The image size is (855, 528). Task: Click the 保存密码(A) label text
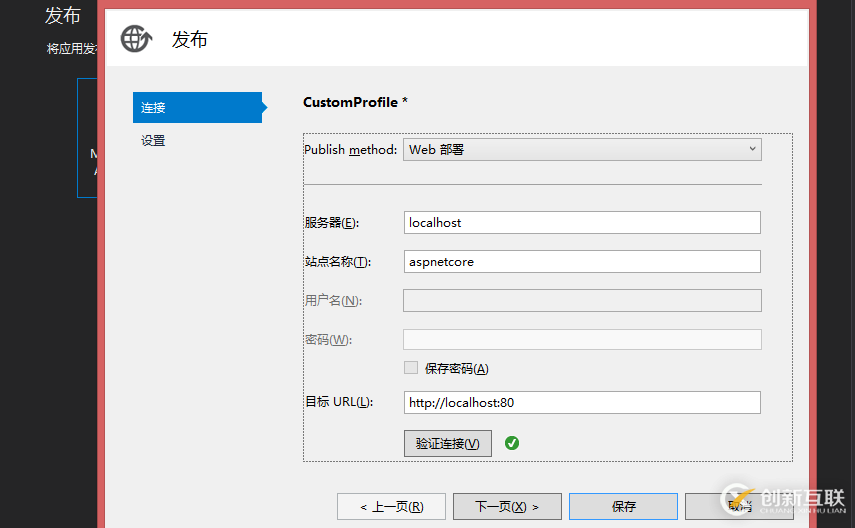[456, 369]
